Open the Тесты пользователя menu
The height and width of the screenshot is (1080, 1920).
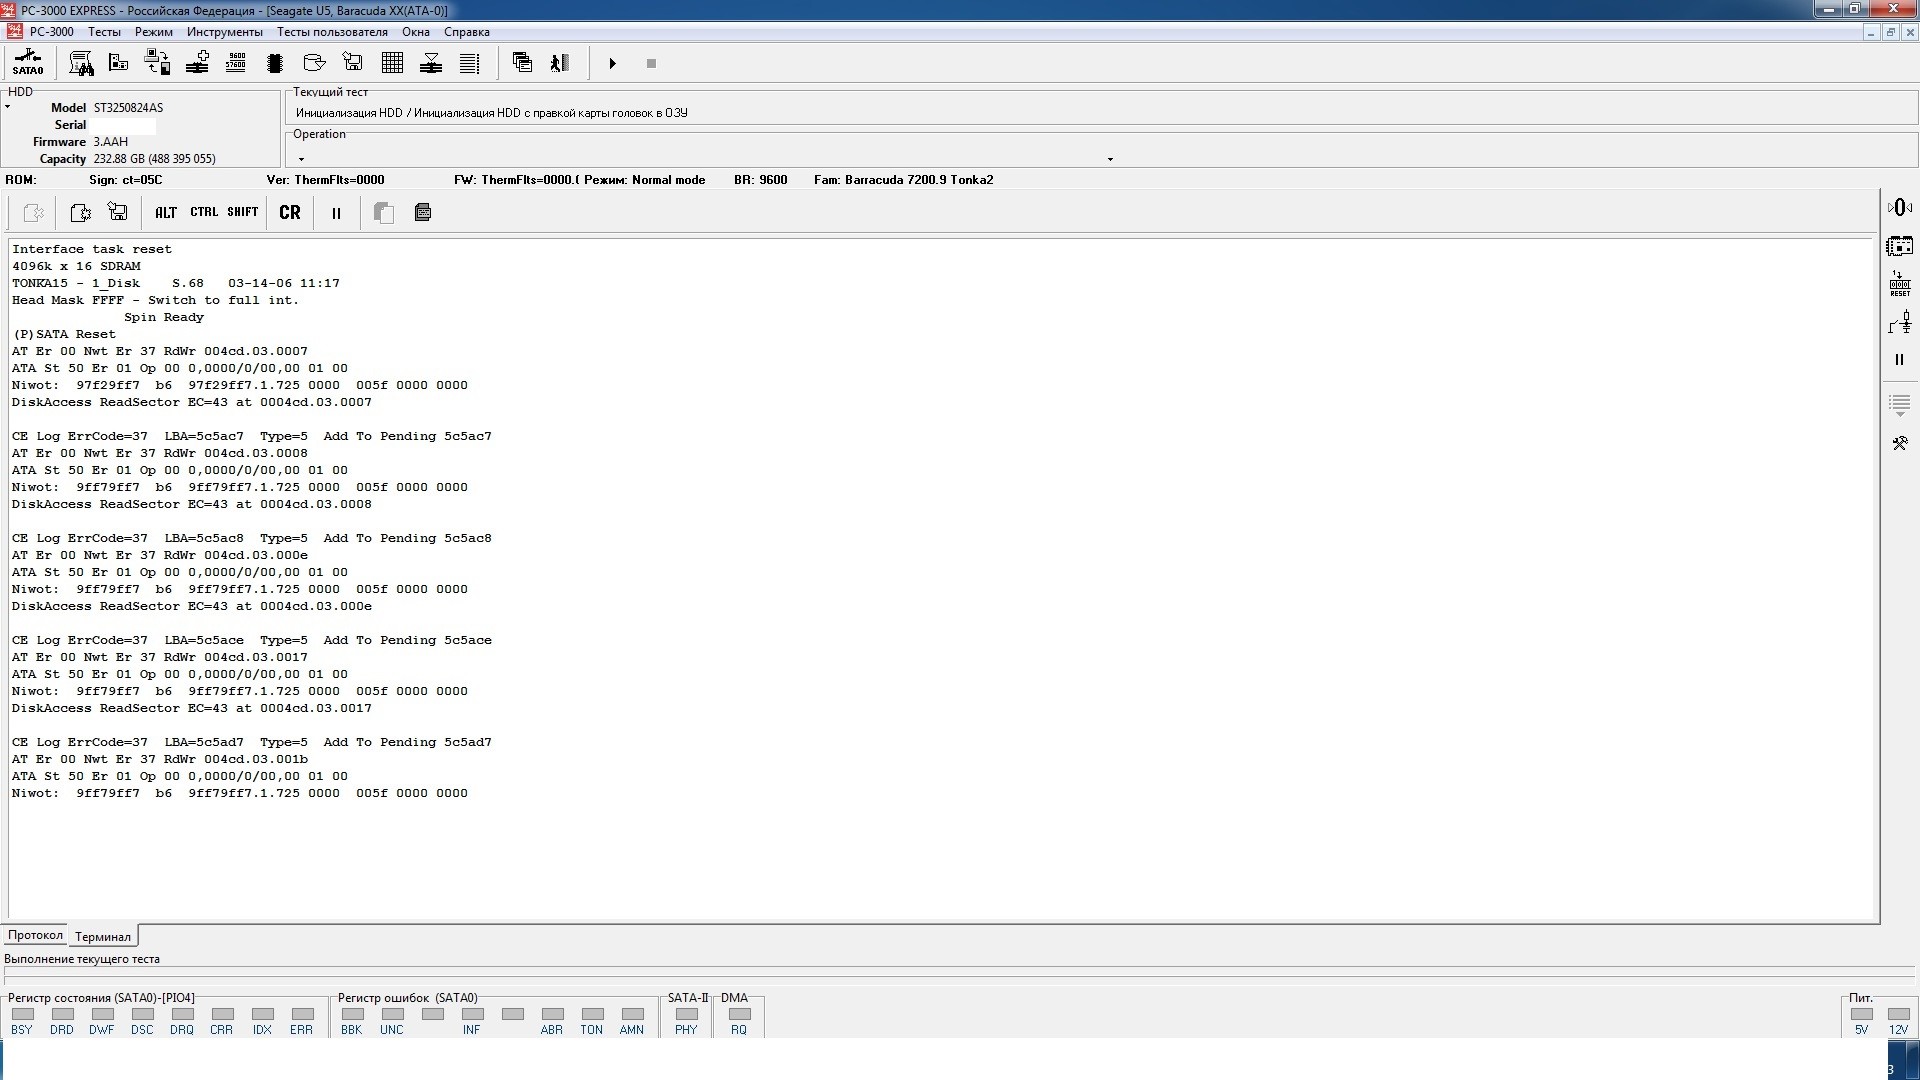point(332,31)
